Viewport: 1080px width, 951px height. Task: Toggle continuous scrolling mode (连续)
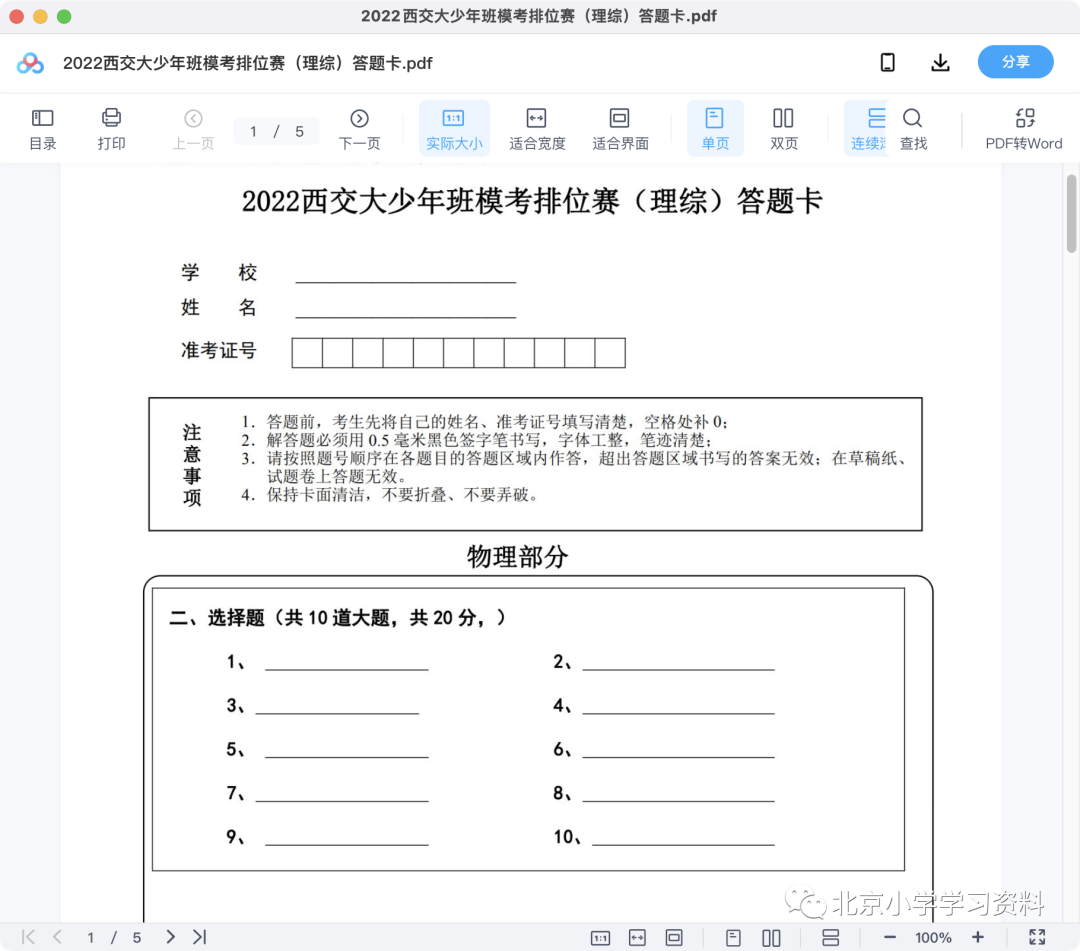coord(867,129)
